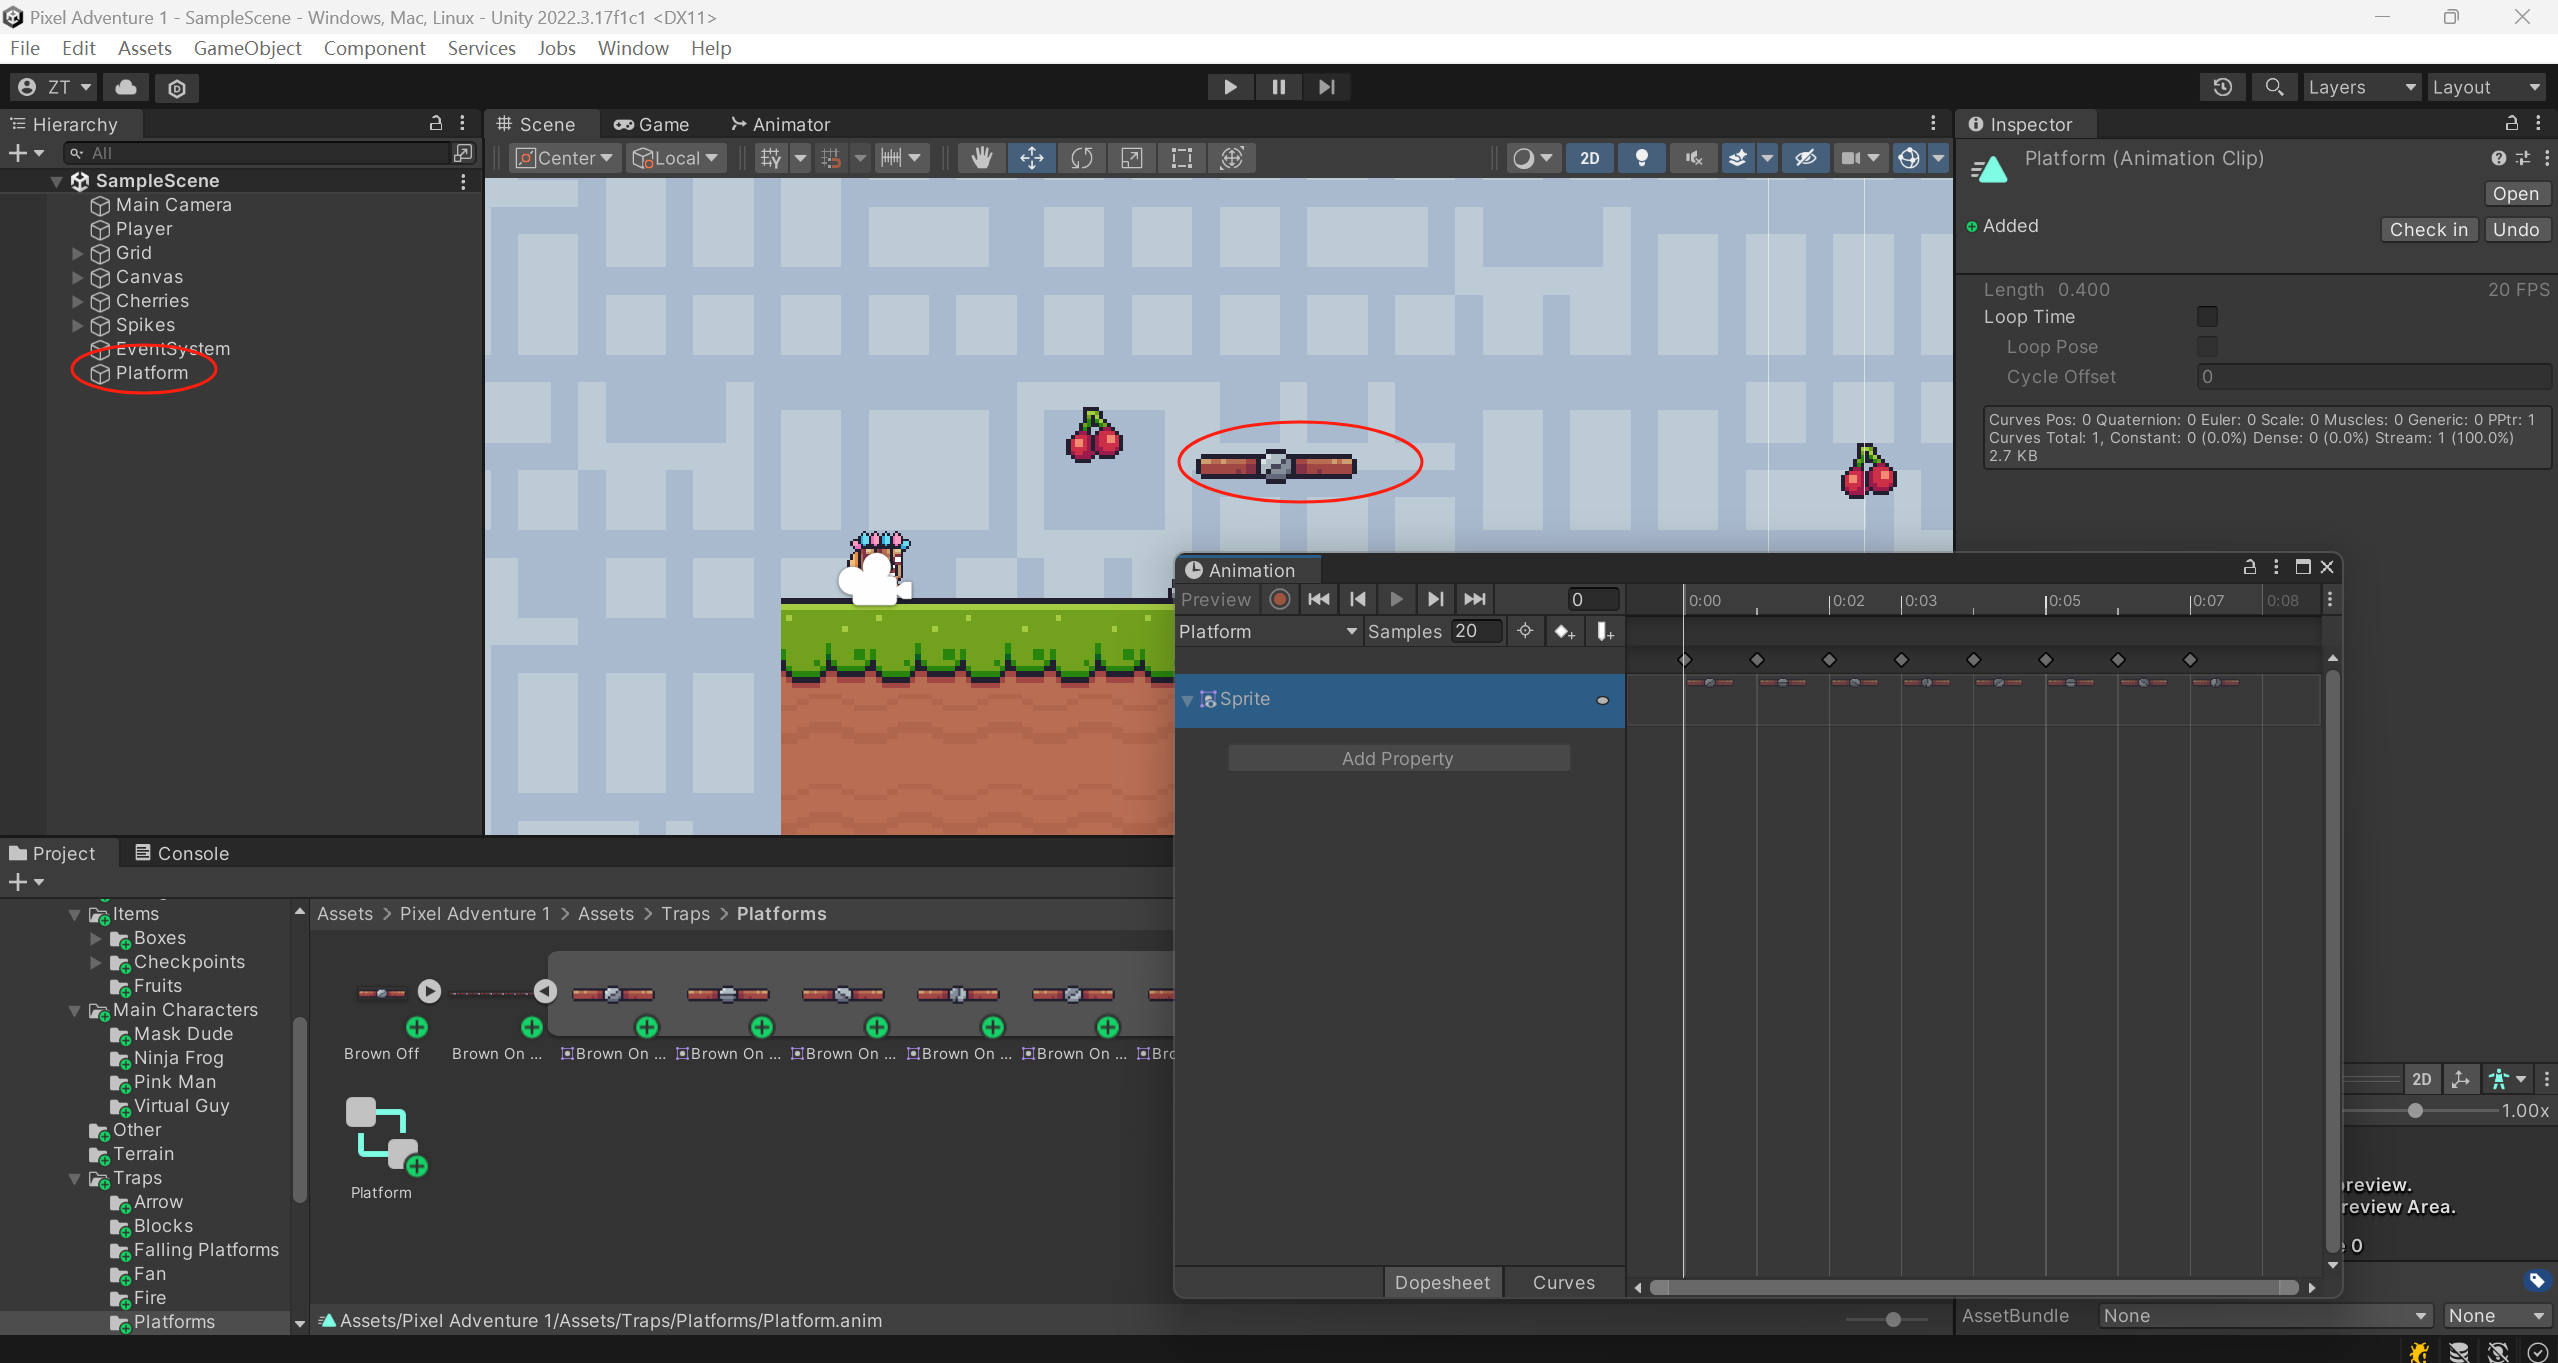This screenshot has width=2558, height=1363.
Task: Open the GameObject menu
Action: (248, 47)
